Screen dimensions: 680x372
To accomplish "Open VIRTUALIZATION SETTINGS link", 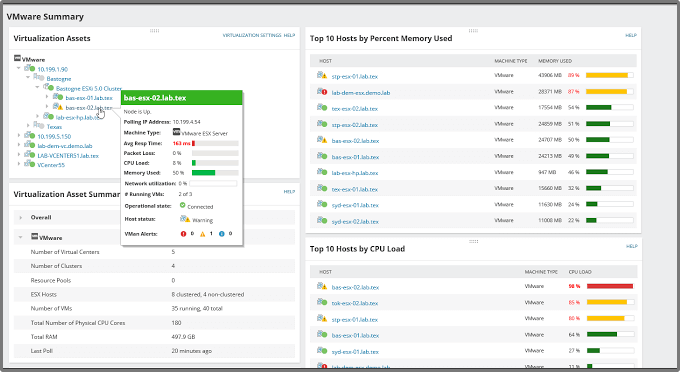I will point(252,35).
